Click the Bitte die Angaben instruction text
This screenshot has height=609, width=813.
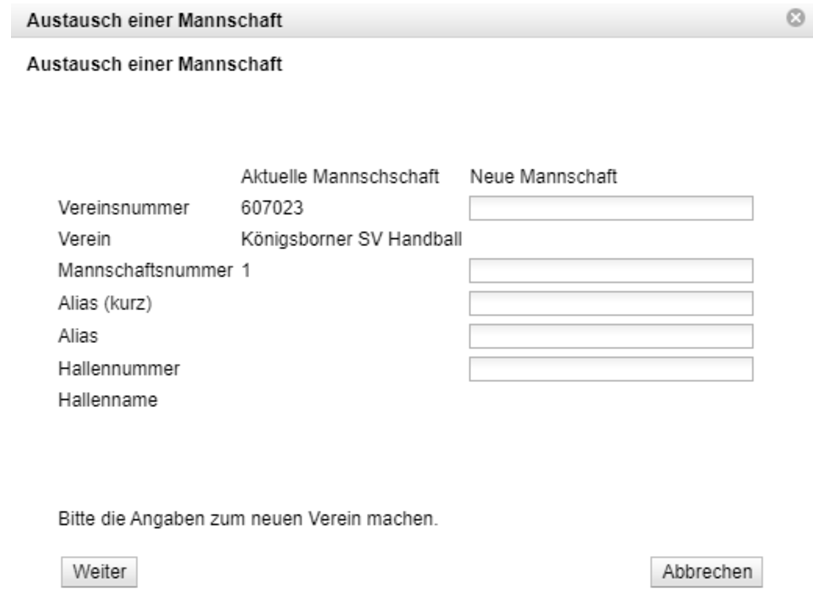(248, 520)
